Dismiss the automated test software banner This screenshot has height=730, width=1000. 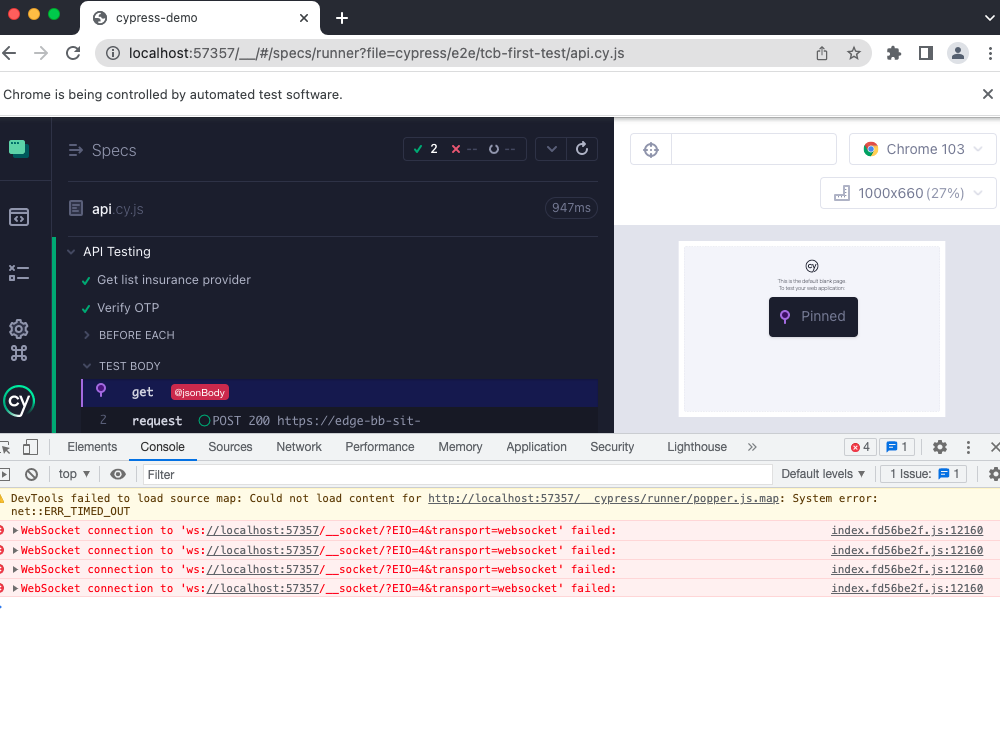click(x=988, y=94)
